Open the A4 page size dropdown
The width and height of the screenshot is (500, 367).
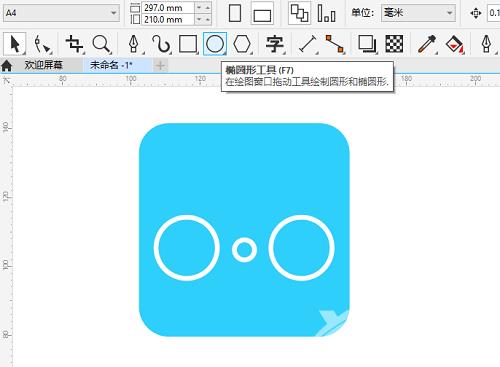tap(61, 13)
